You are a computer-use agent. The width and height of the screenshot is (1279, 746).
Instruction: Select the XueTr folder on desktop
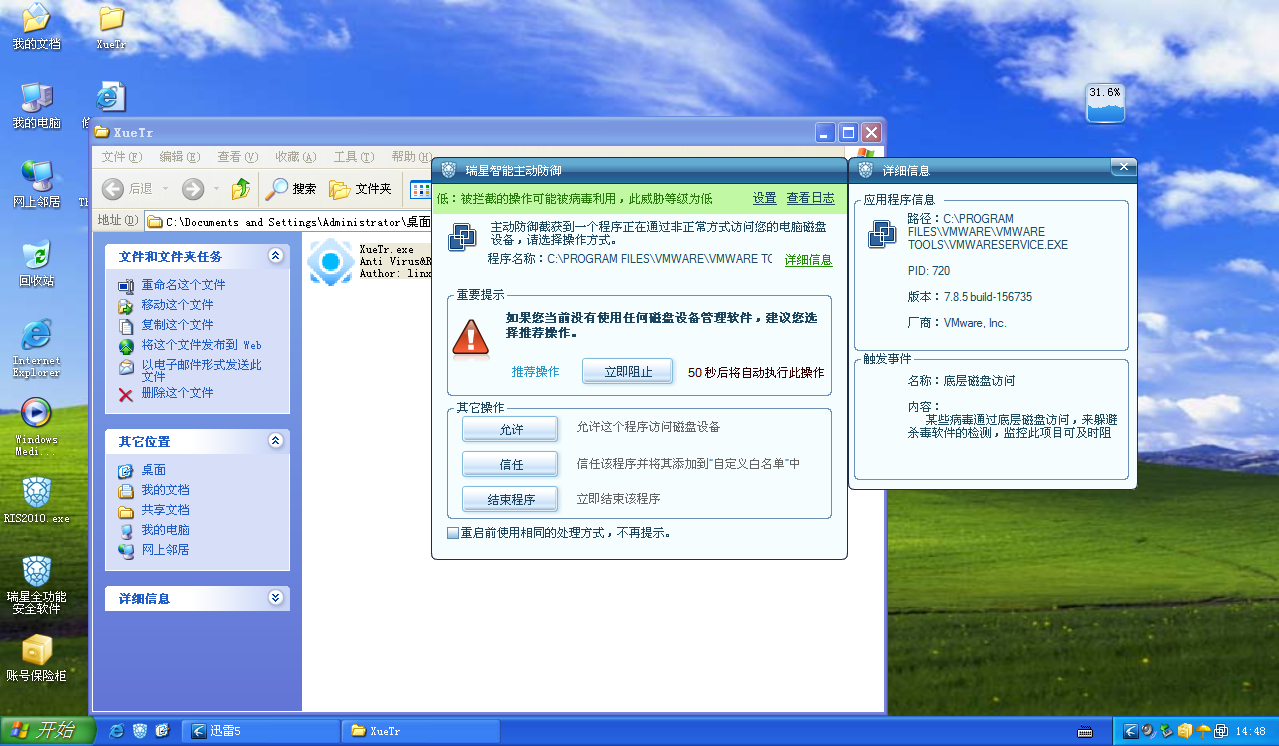click(x=111, y=26)
